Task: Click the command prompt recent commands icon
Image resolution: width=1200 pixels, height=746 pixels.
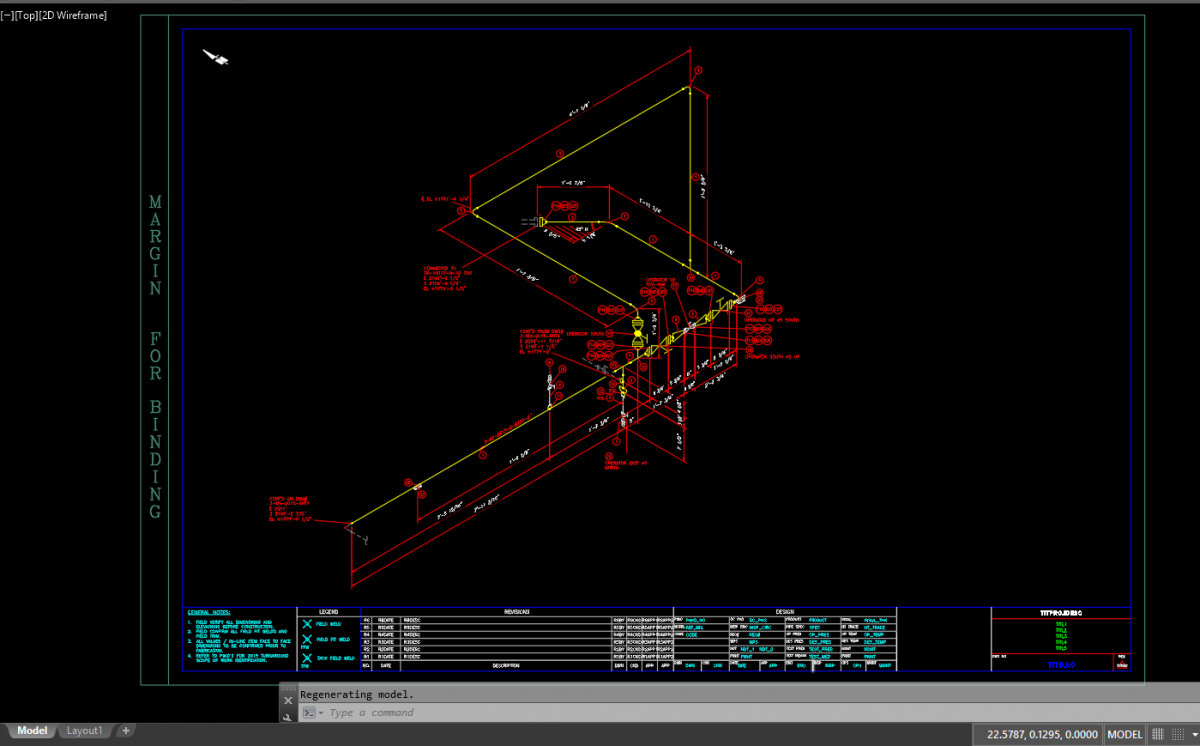Action: (309, 713)
